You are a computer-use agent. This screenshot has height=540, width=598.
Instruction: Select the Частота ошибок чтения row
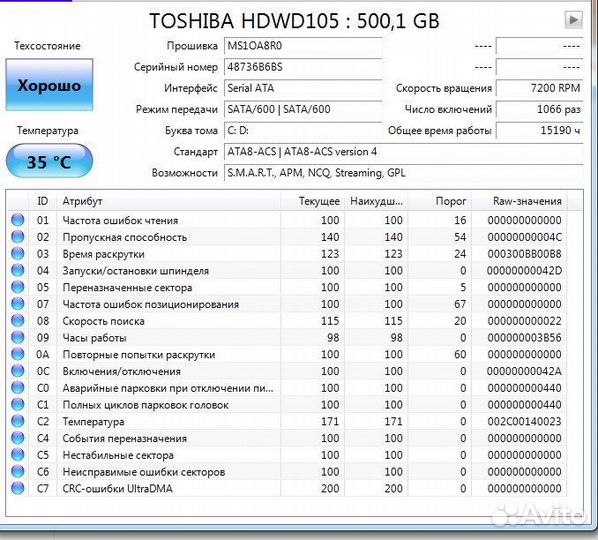287,220
